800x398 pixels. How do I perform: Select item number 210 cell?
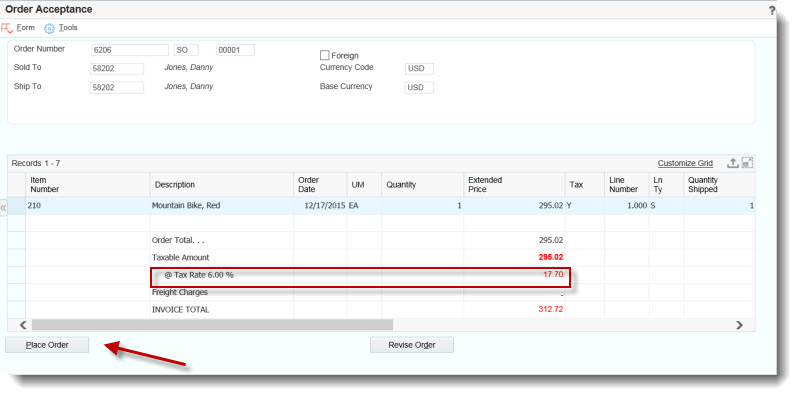pyautogui.click(x=88, y=206)
